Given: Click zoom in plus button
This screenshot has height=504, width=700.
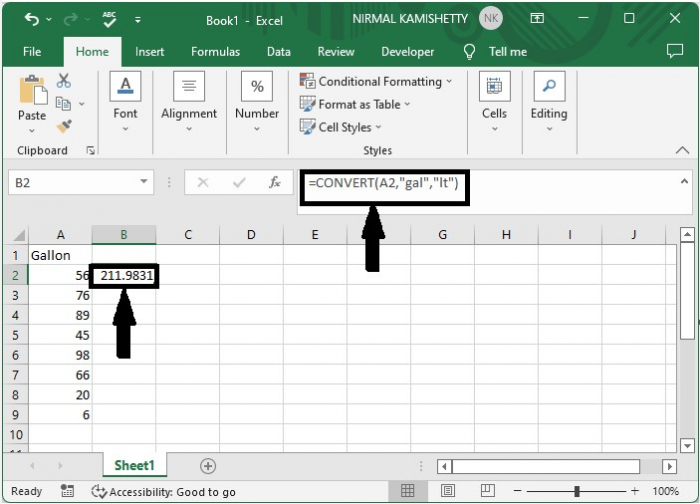Looking at the screenshot, I should [x=635, y=491].
